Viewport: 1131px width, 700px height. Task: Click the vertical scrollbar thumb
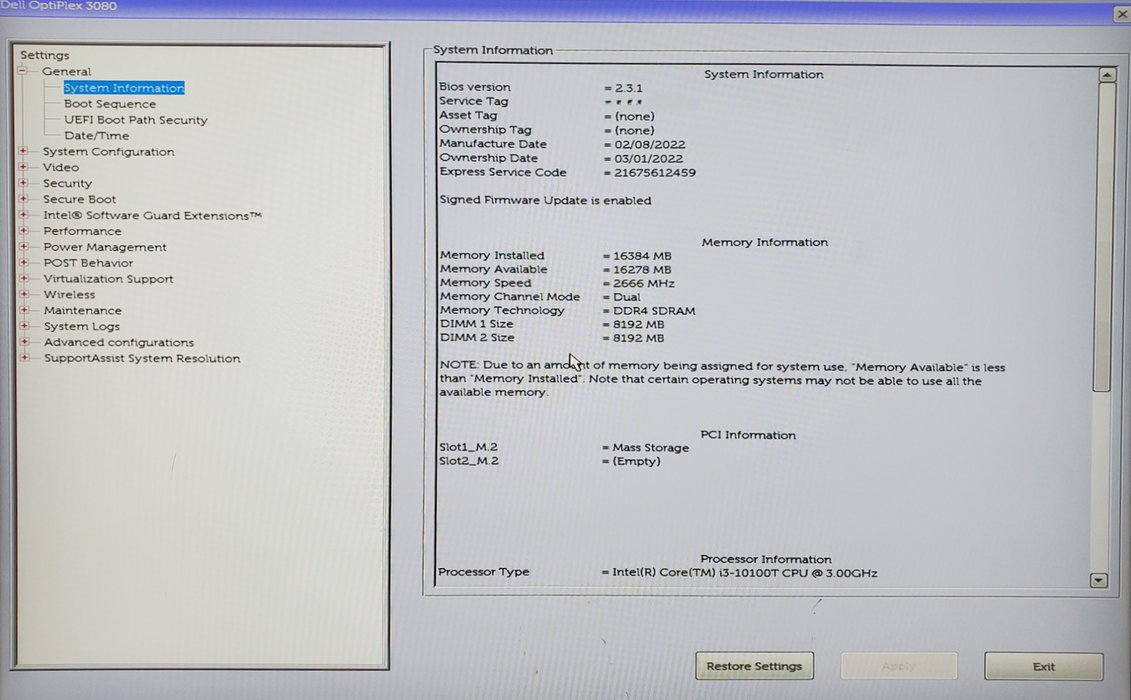[1104, 237]
